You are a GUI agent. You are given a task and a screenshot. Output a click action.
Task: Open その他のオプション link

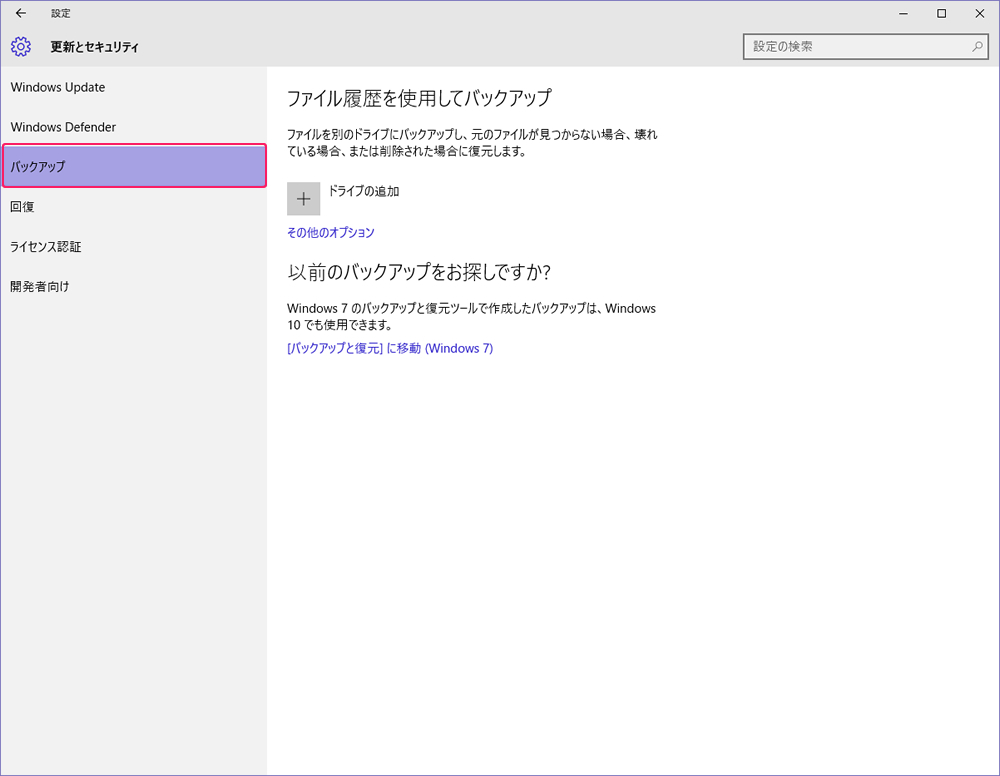[330, 233]
